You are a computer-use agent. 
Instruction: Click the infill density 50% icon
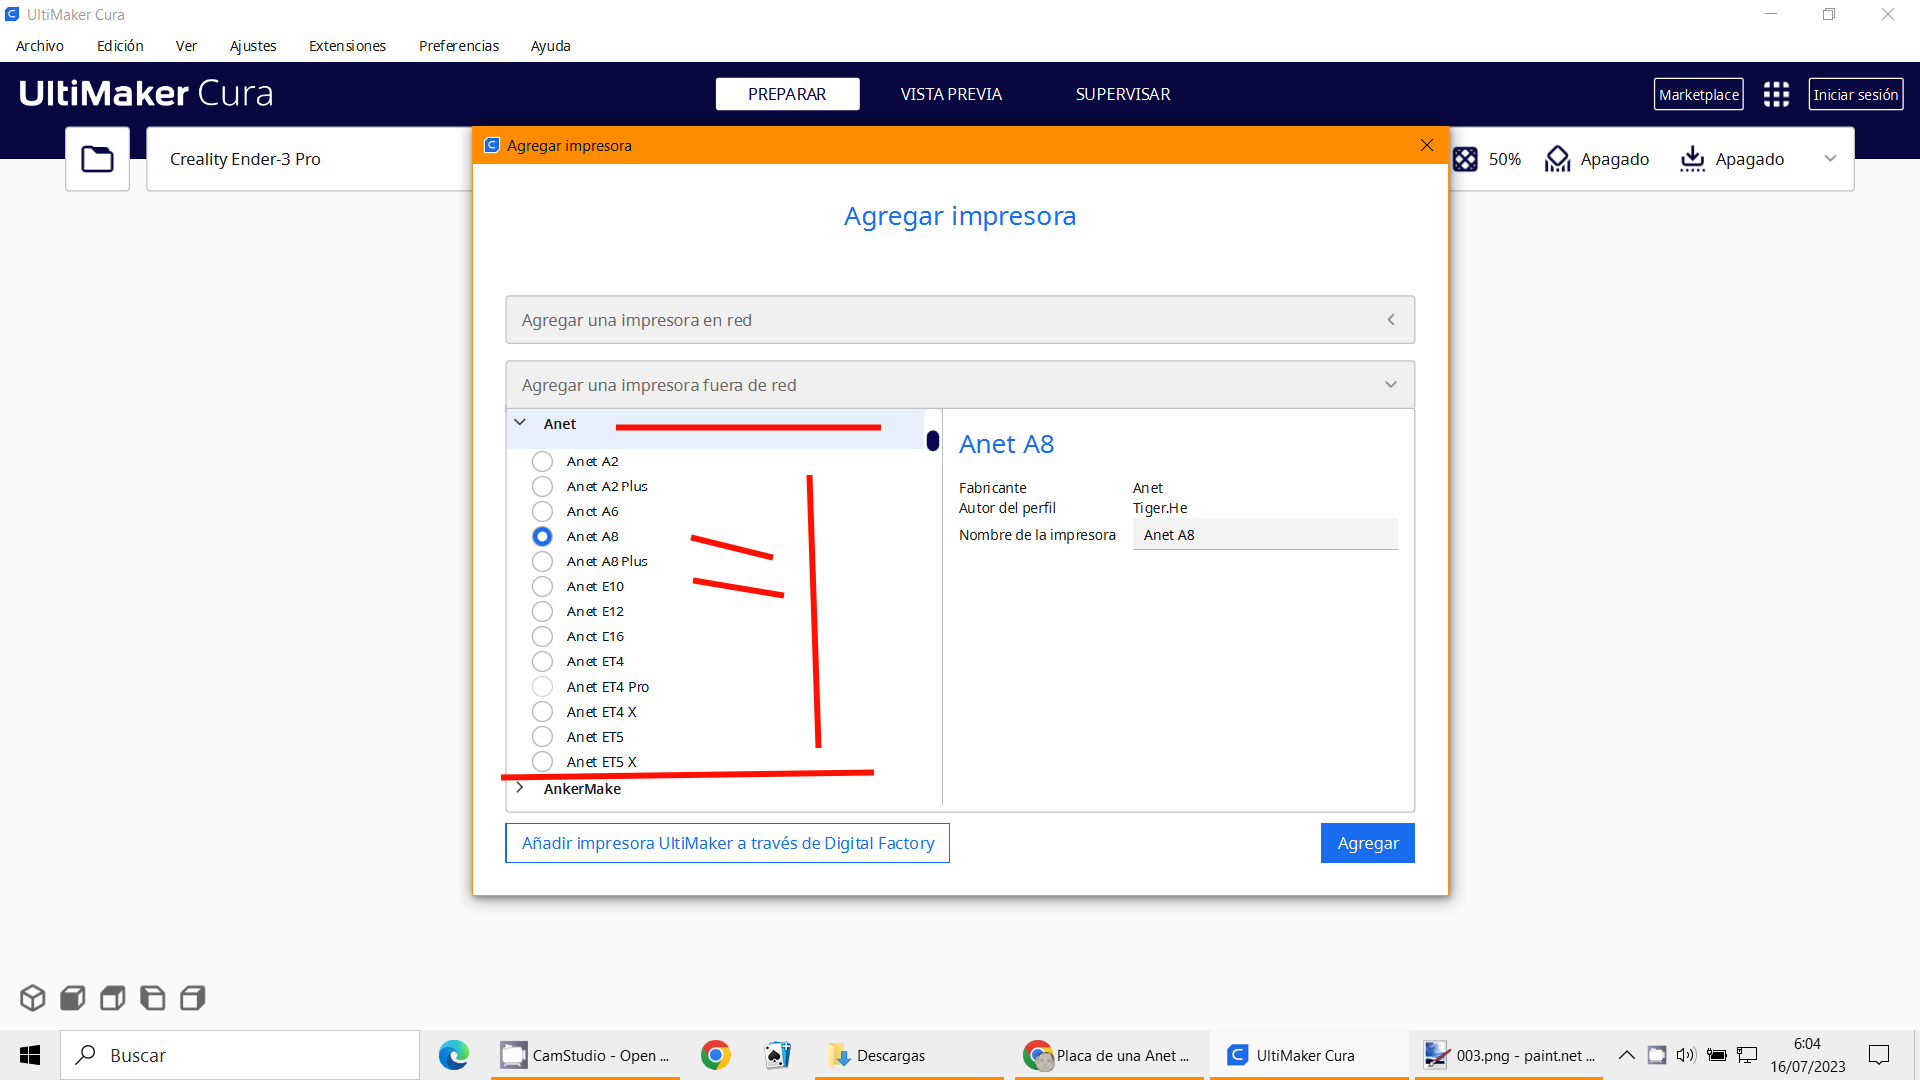1465,159
